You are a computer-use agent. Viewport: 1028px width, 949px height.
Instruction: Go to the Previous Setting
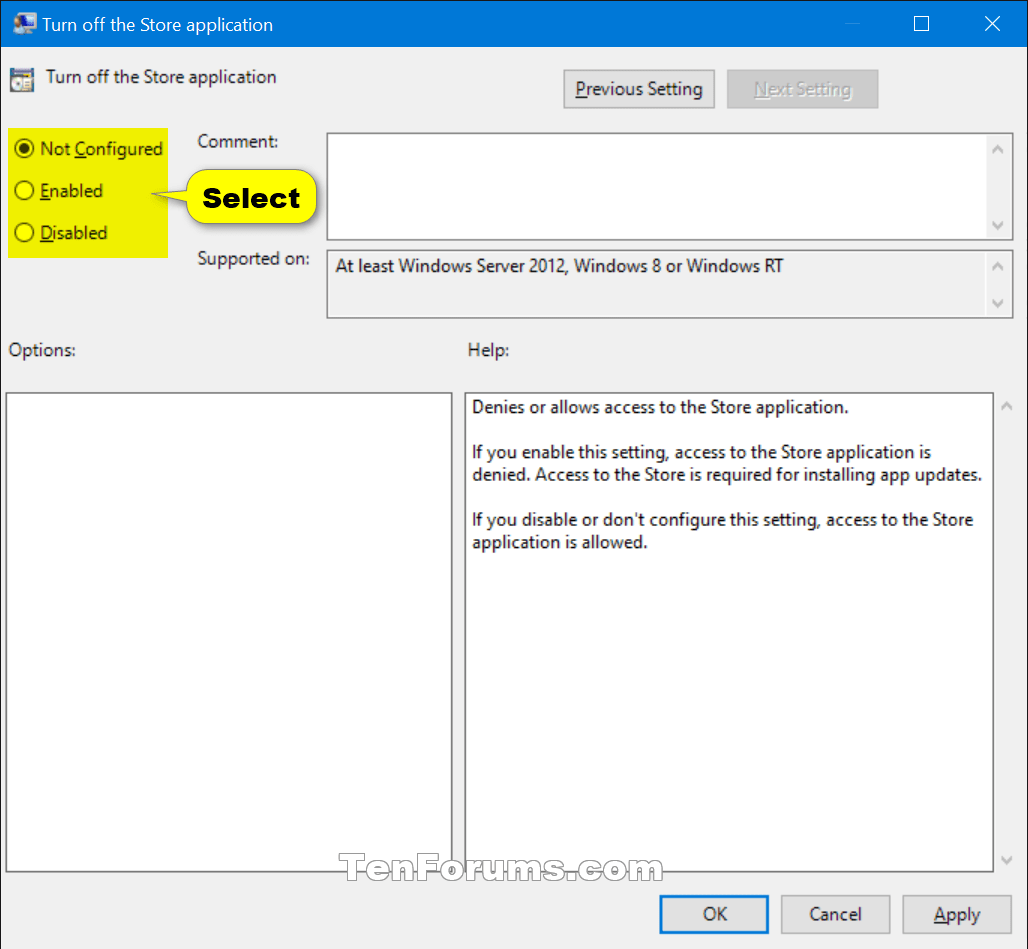[x=638, y=89]
